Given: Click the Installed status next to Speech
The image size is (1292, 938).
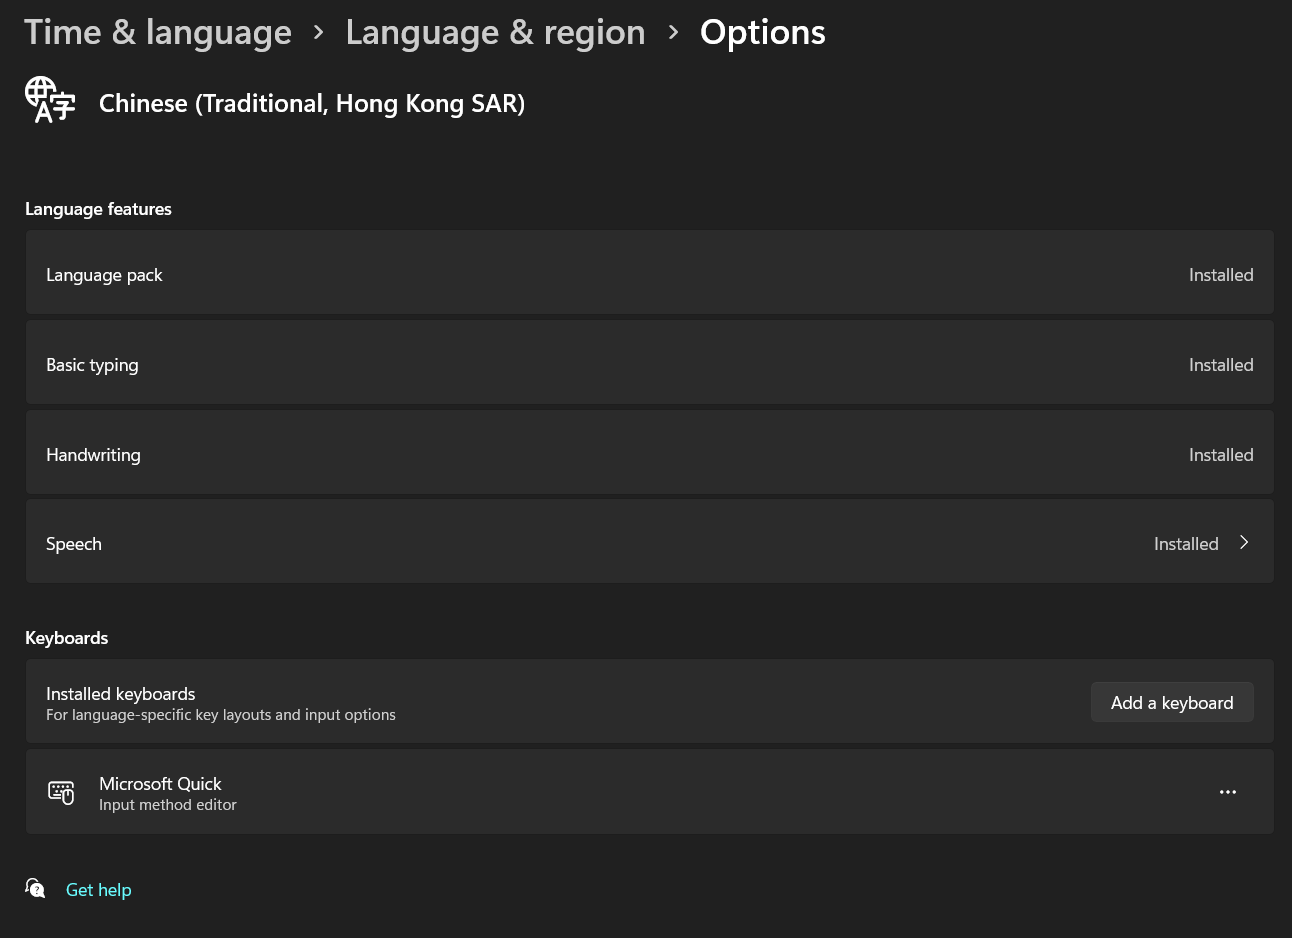Looking at the screenshot, I should 1186,543.
